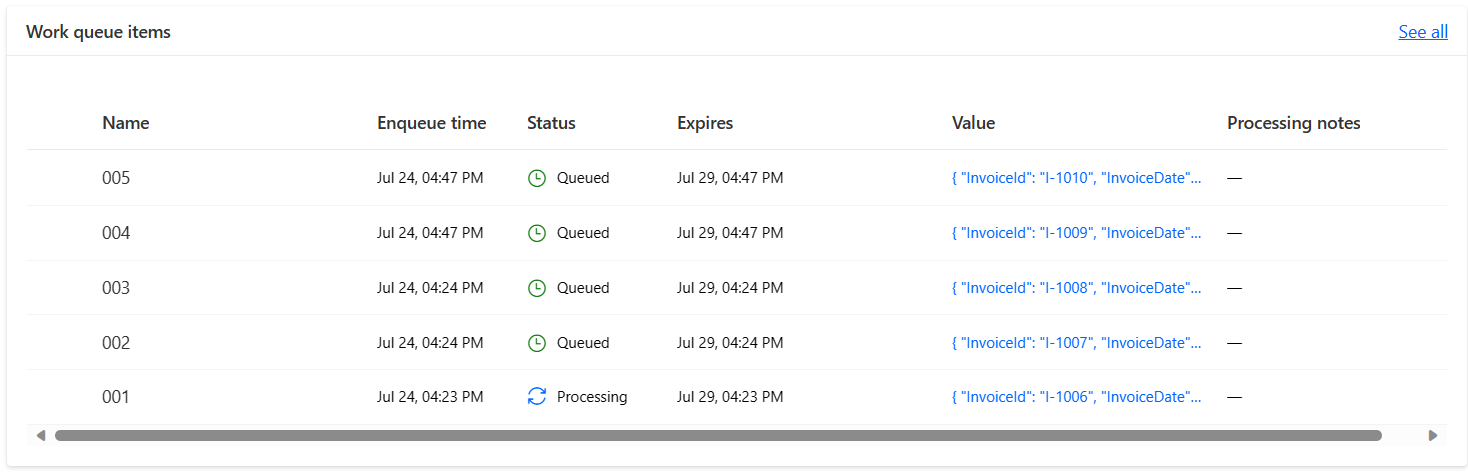Click the Queued clock icon for item 005
1468x472 pixels.
coord(537,178)
